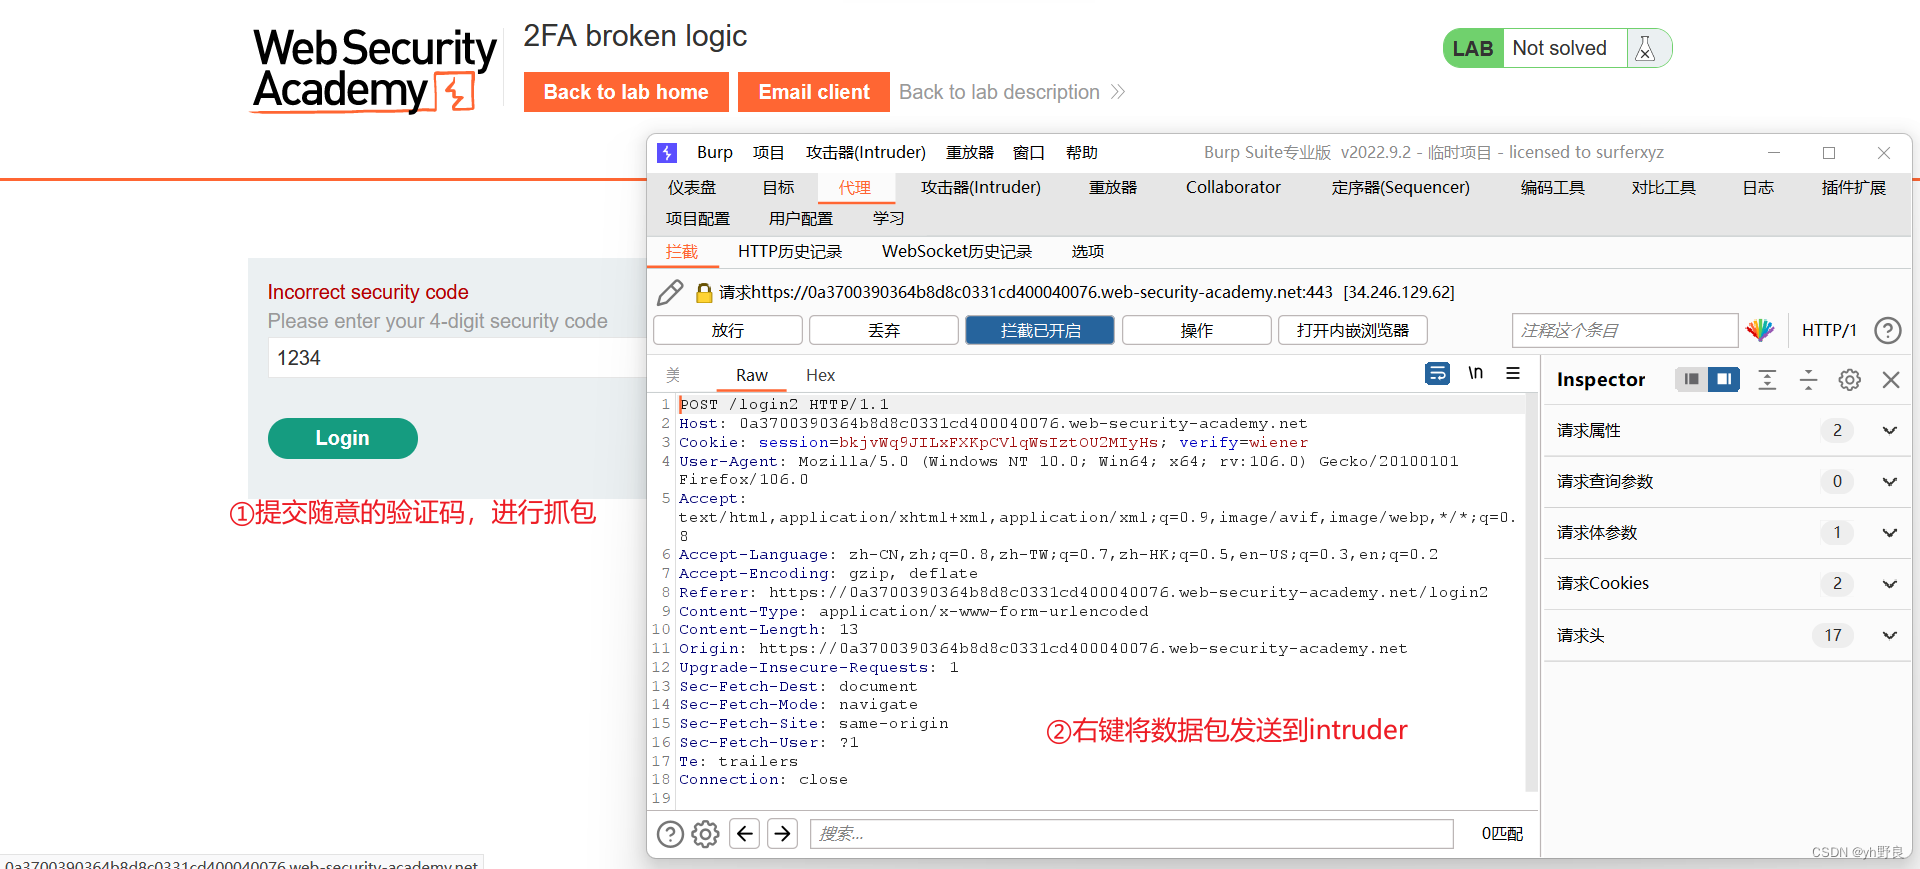Open the editor hamburger menu icon
This screenshot has width=1920, height=869.
[1513, 373]
